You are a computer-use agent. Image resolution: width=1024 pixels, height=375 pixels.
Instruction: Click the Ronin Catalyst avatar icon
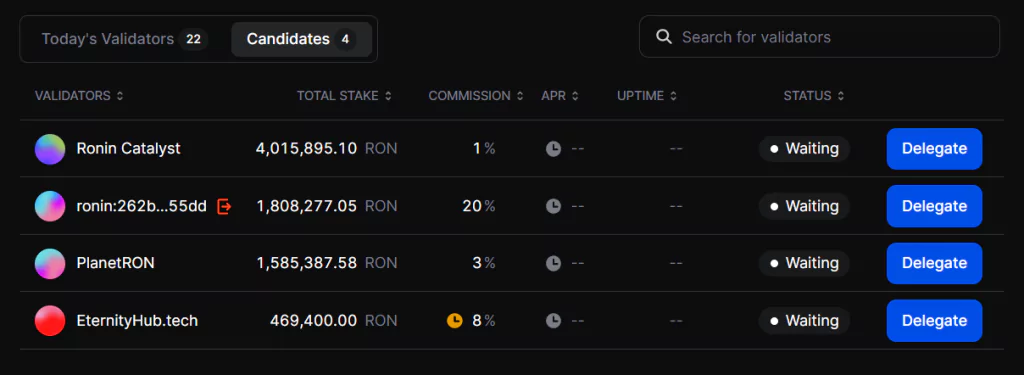50,149
